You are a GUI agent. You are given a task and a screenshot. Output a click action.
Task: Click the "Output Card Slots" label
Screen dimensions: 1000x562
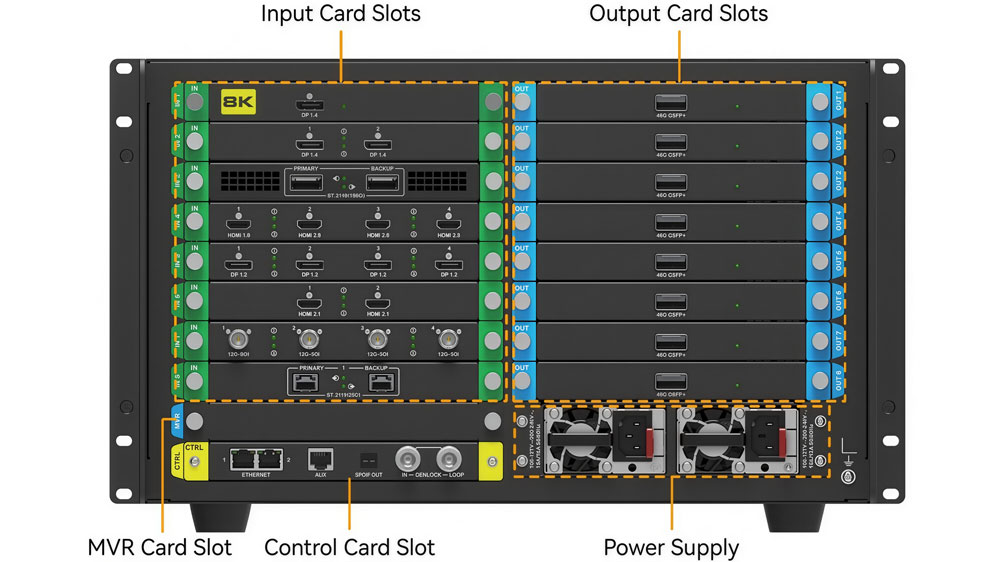click(678, 14)
